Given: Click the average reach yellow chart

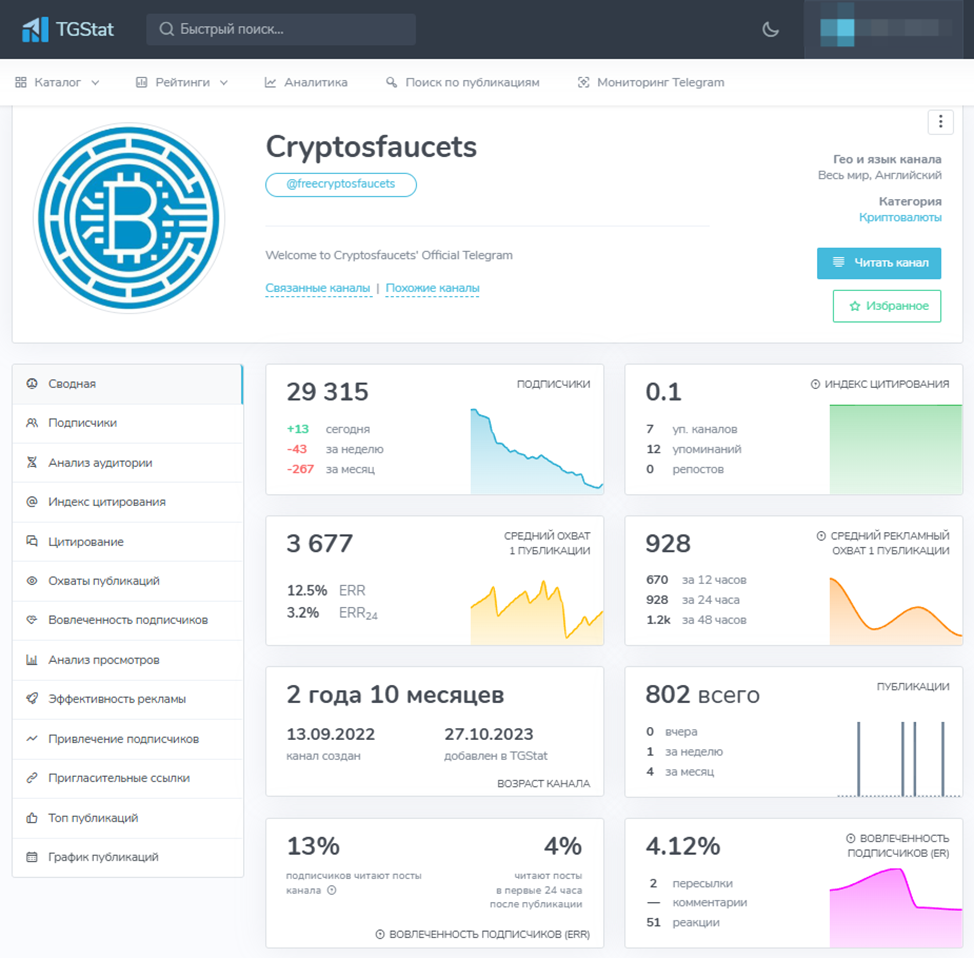Looking at the screenshot, I should [537, 612].
